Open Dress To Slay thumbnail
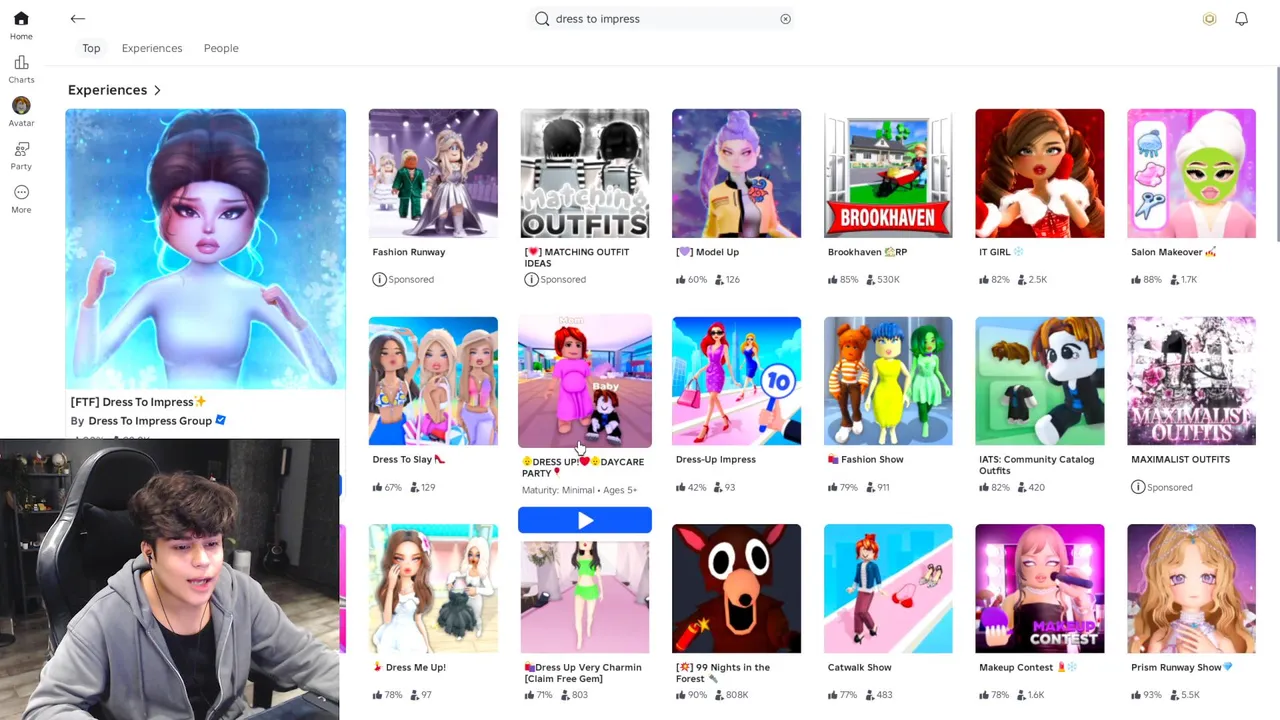Image resolution: width=1280 pixels, height=720 pixels. click(x=433, y=381)
